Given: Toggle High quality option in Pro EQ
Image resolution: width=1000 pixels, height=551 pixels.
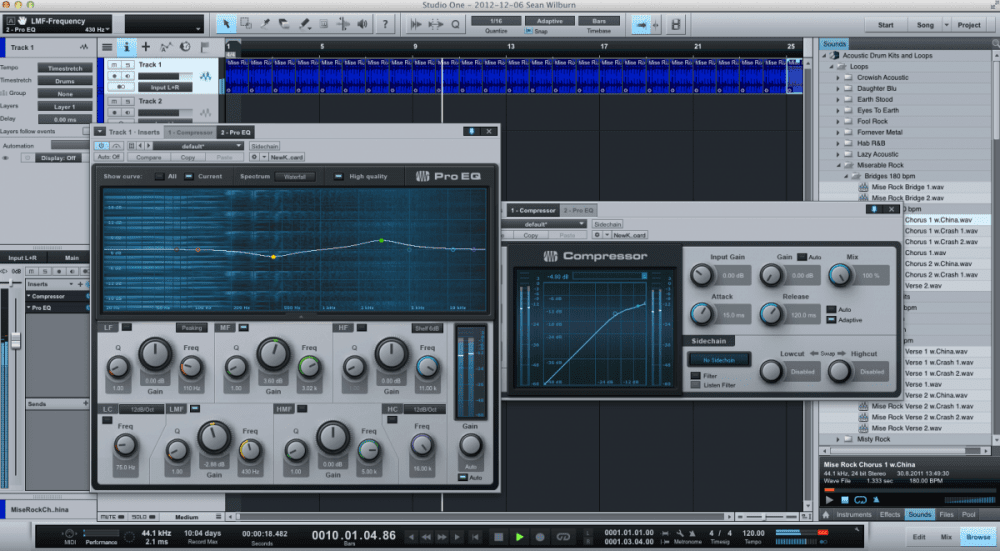Looking at the screenshot, I should pyautogui.click(x=337, y=177).
